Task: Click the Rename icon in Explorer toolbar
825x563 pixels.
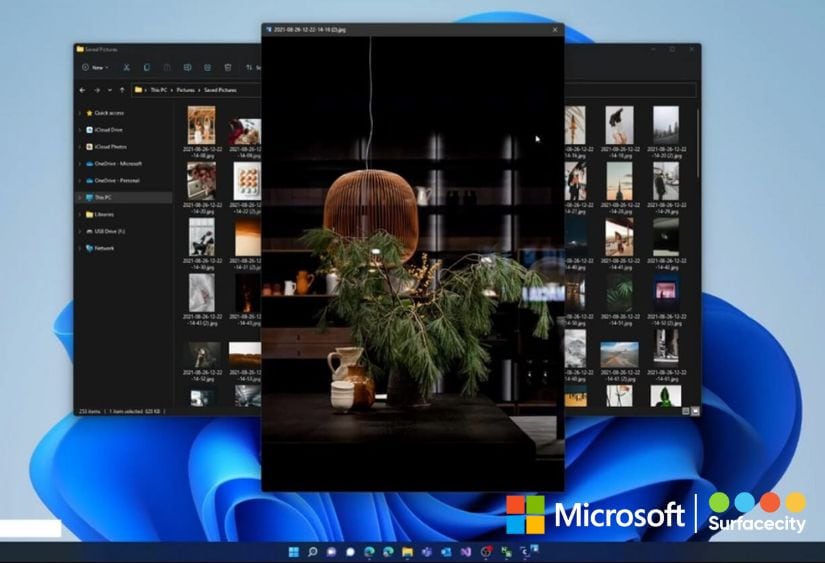Action: coord(187,67)
